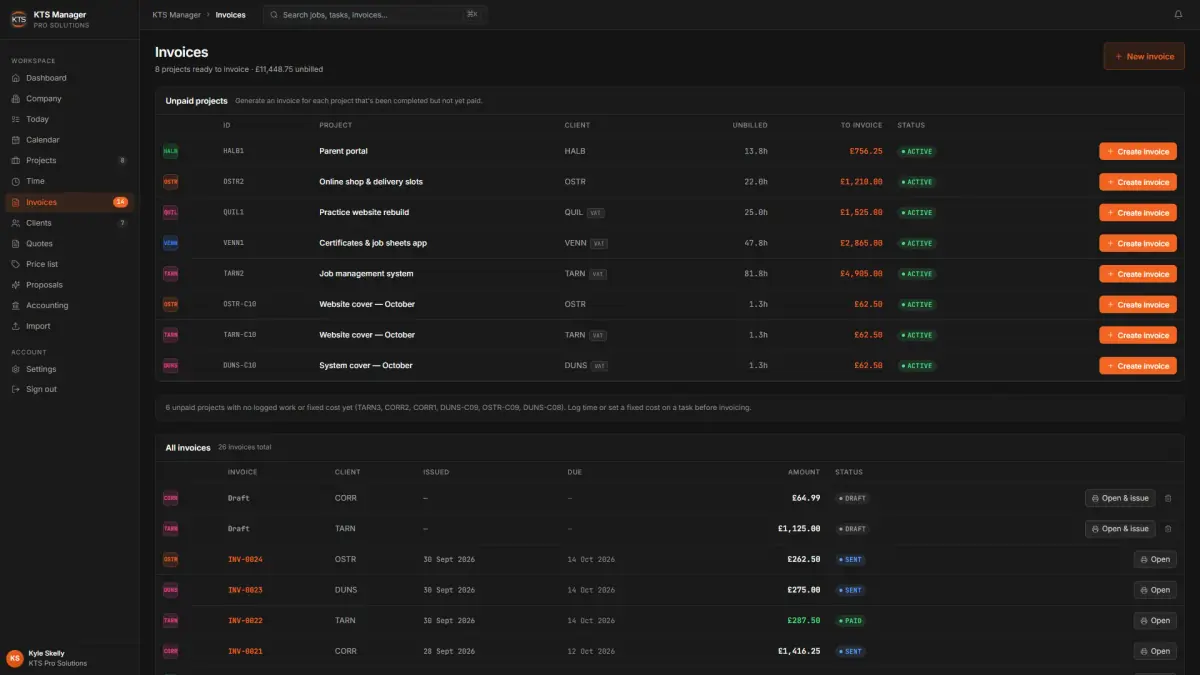Create invoice for TARN-C10 website cover
1200x675 pixels.
[1138, 335]
